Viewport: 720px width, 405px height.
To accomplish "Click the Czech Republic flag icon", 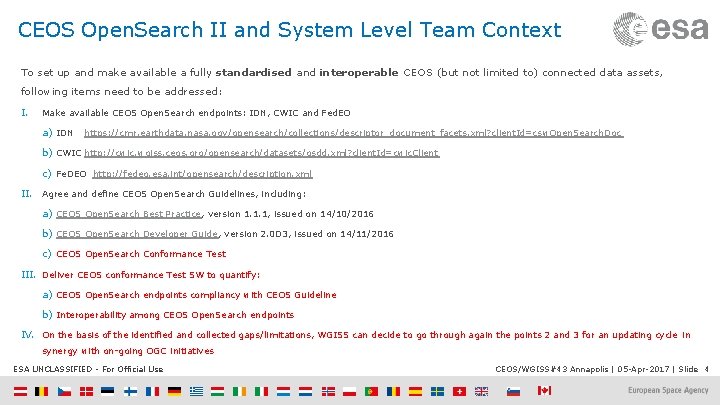I will [64, 391].
